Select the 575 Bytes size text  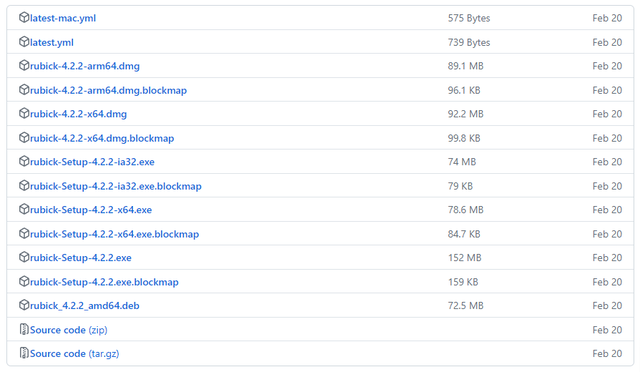(x=469, y=18)
